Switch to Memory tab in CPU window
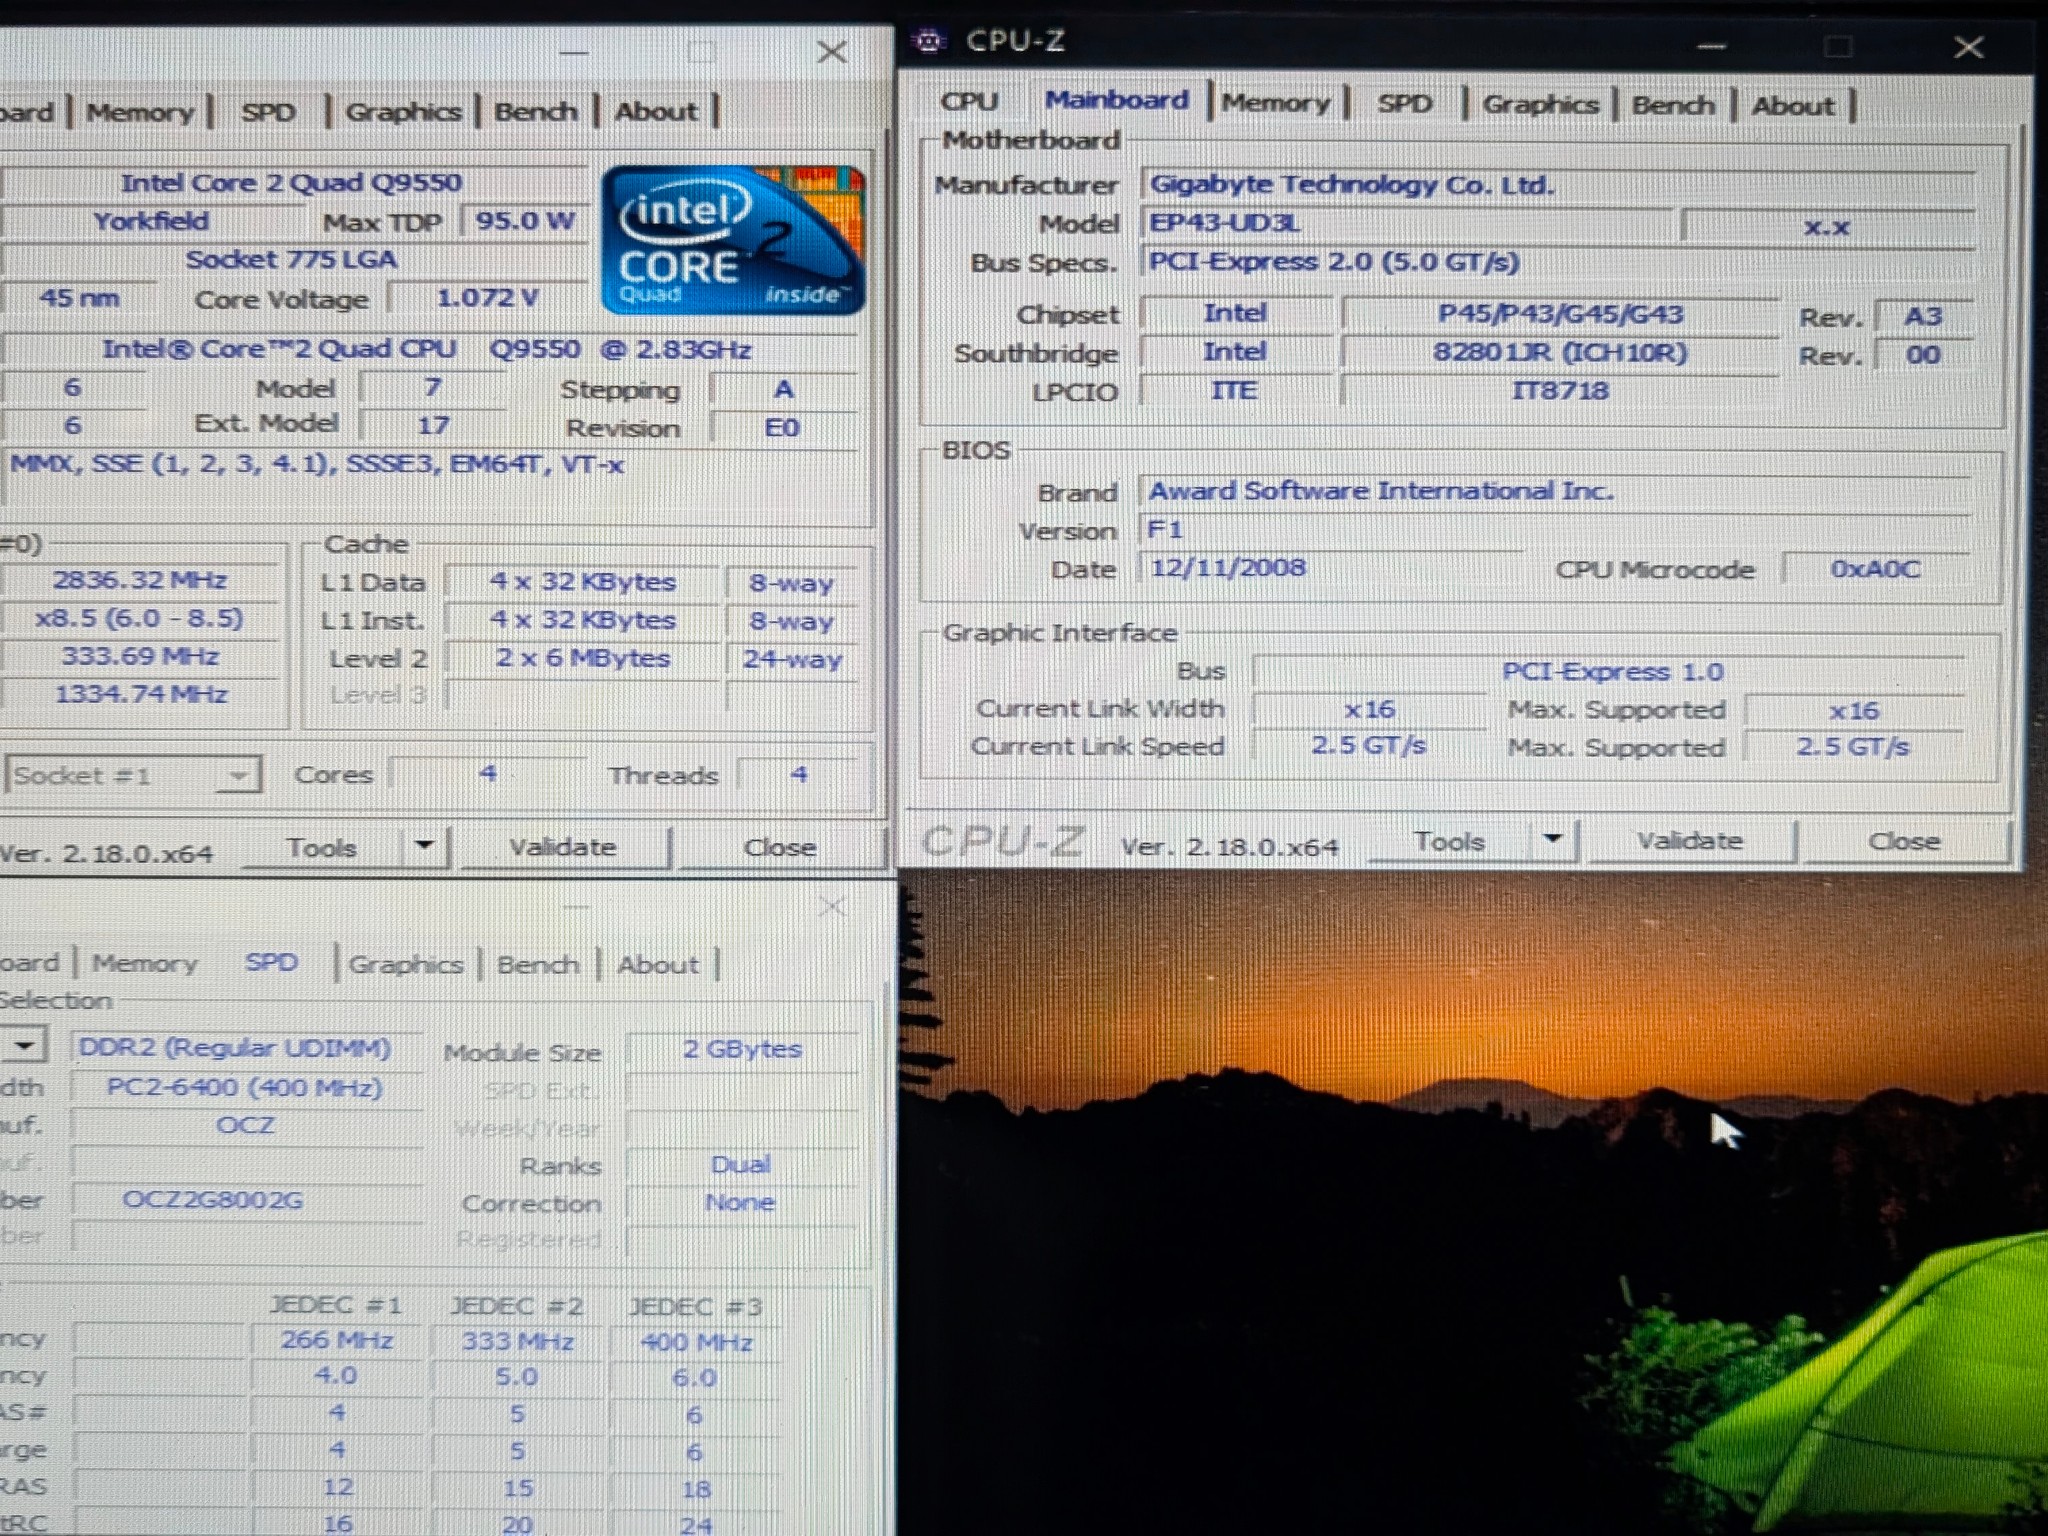This screenshot has height=1536, width=2048. [x=140, y=112]
